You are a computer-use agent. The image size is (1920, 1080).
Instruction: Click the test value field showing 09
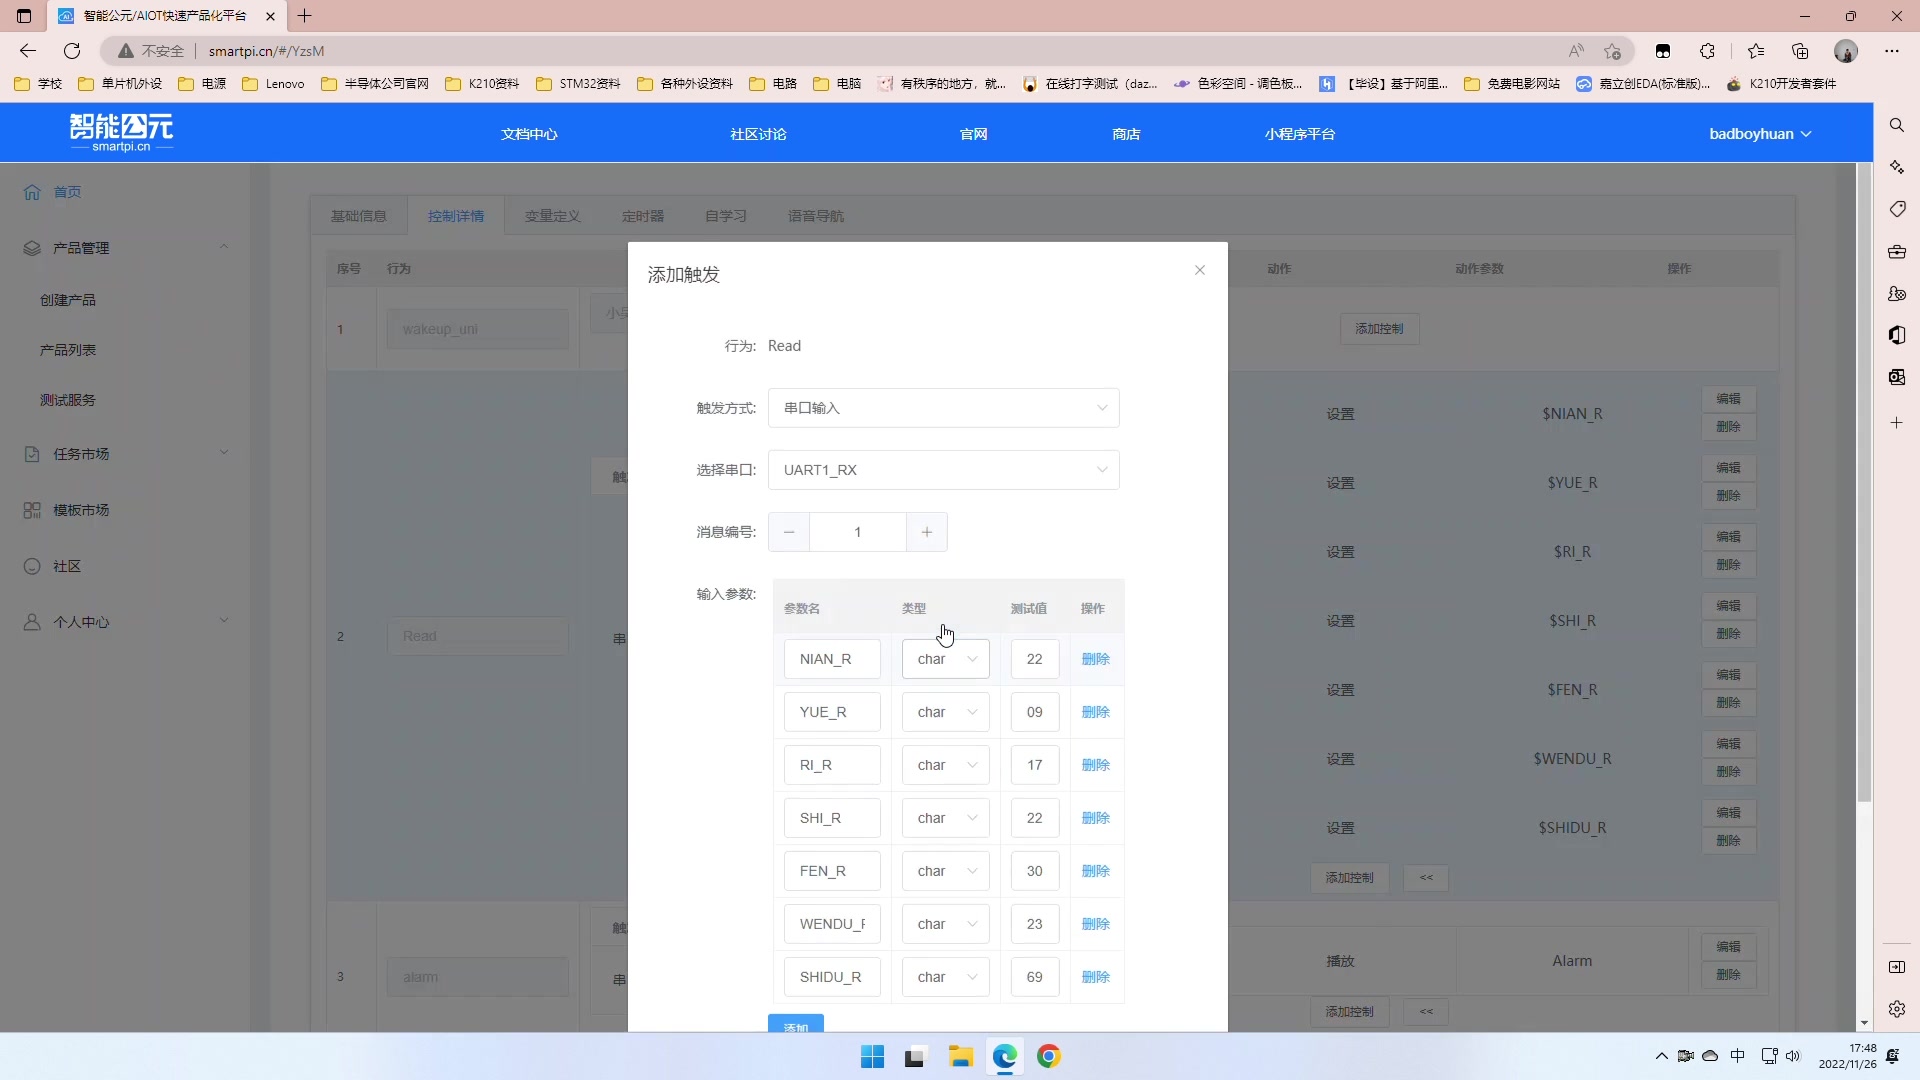[1034, 712]
